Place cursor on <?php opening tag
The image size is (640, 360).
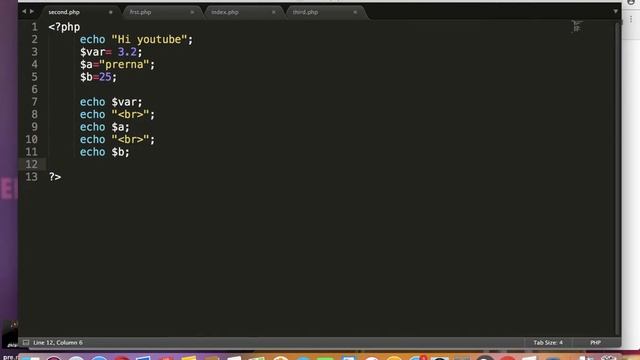tap(64, 27)
